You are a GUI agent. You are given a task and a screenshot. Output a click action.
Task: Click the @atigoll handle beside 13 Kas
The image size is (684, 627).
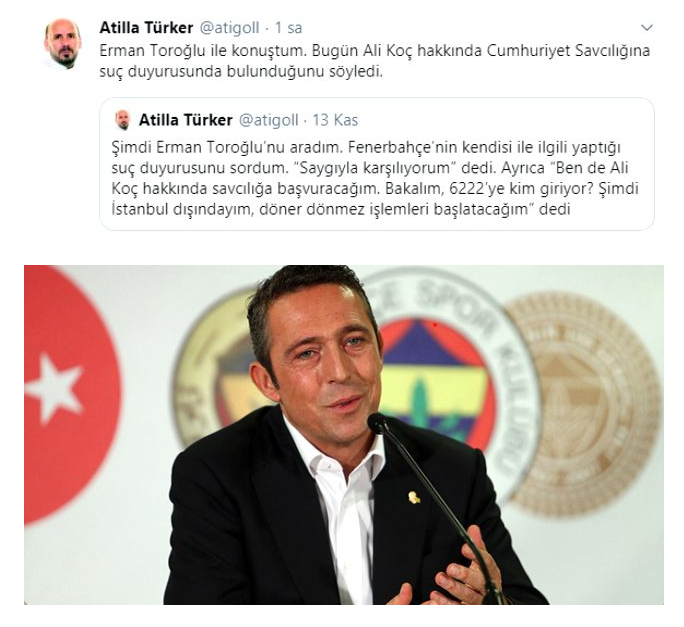pos(269,120)
